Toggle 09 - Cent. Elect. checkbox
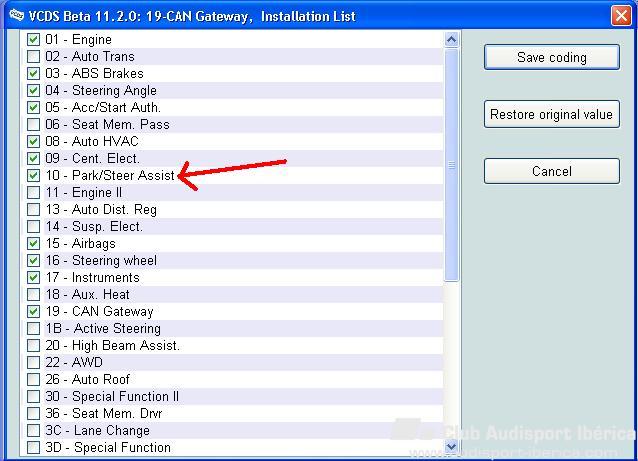This screenshot has height=461, width=638. (x=33, y=158)
